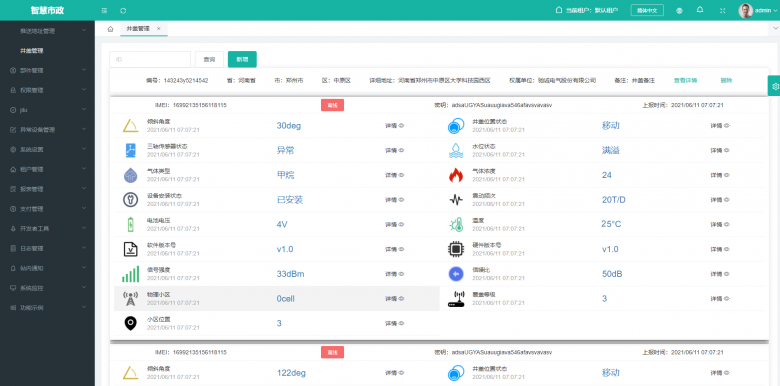Expand 系统设置 in the sidebar
This screenshot has height=386, width=780.
[47, 149]
